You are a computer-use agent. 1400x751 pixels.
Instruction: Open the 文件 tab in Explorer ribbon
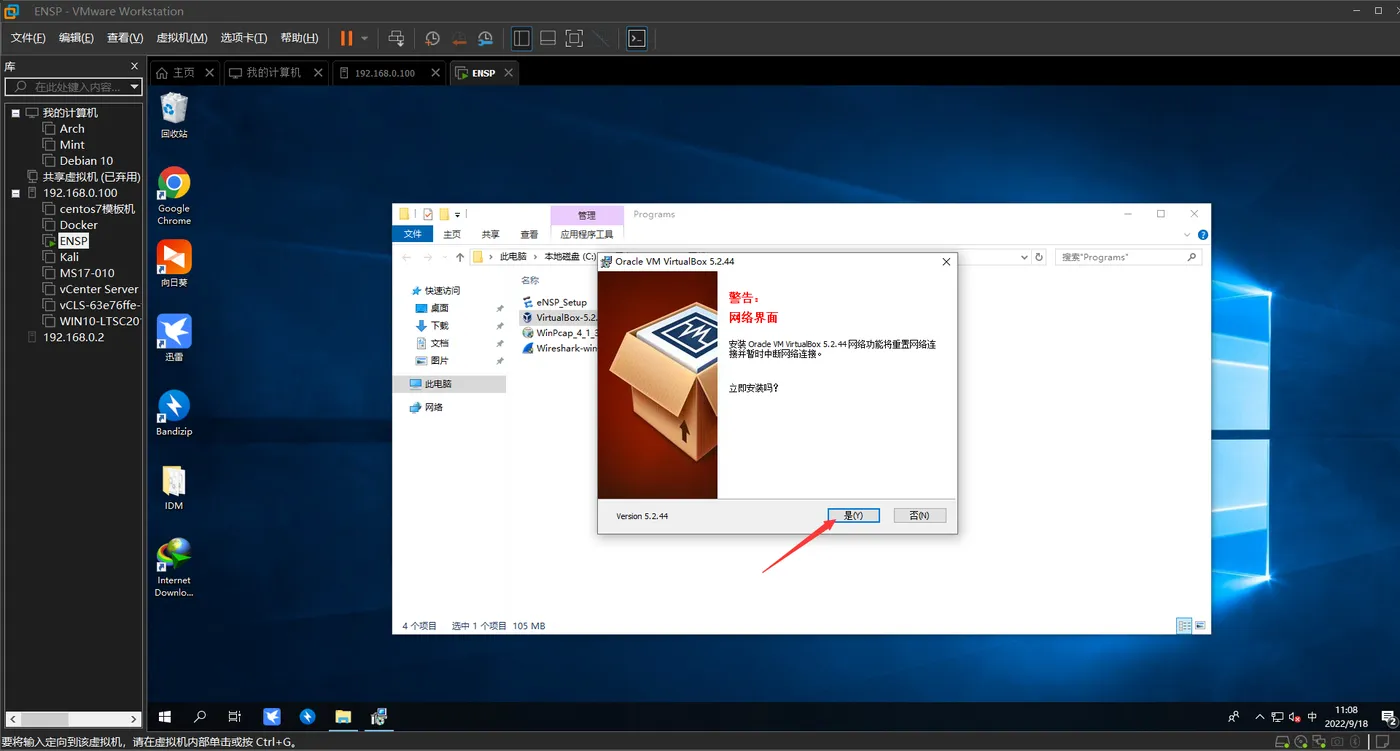pyautogui.click(x=413, y=234)
